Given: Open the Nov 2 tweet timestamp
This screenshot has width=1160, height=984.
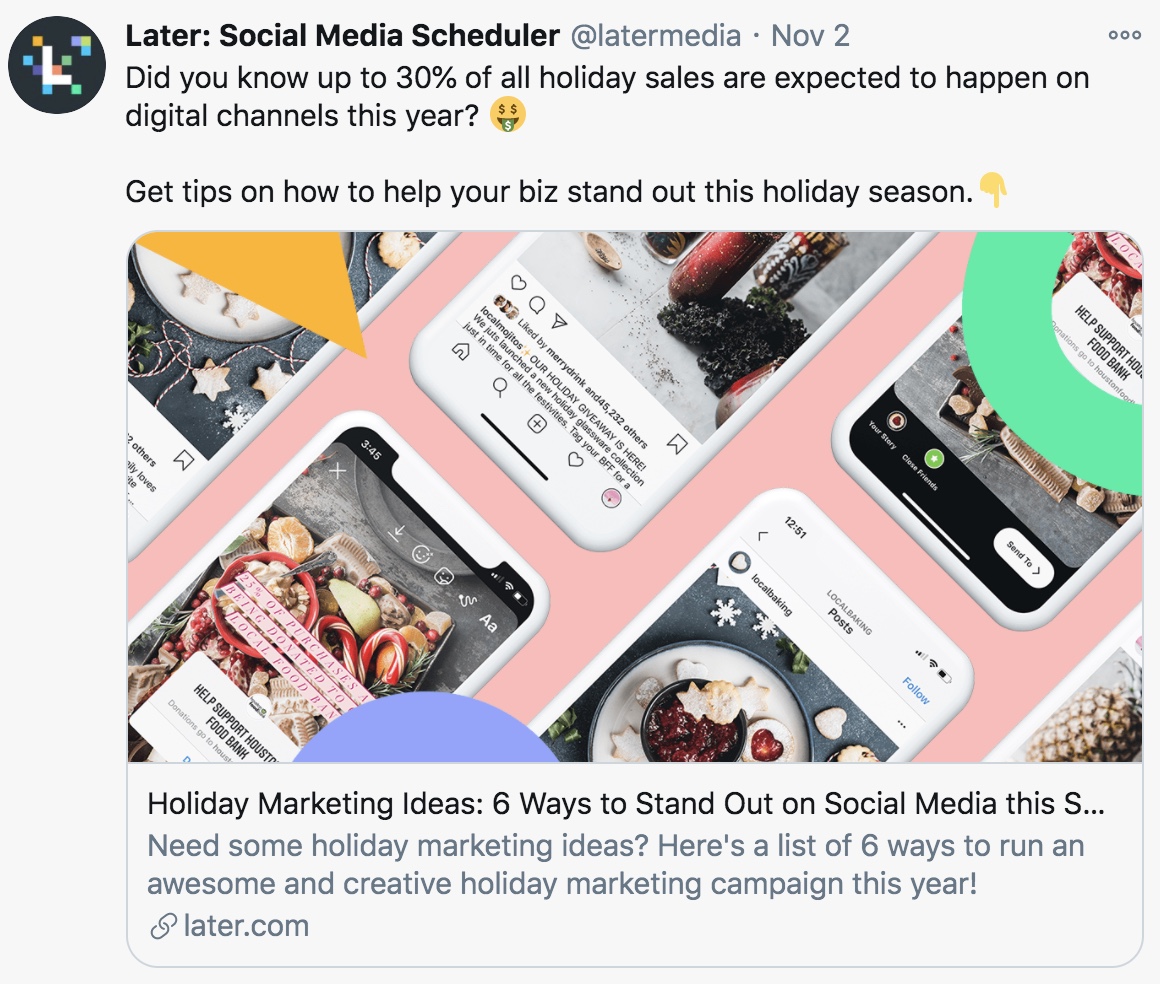Looking at the screenshot, I should (x=810, y=36).
